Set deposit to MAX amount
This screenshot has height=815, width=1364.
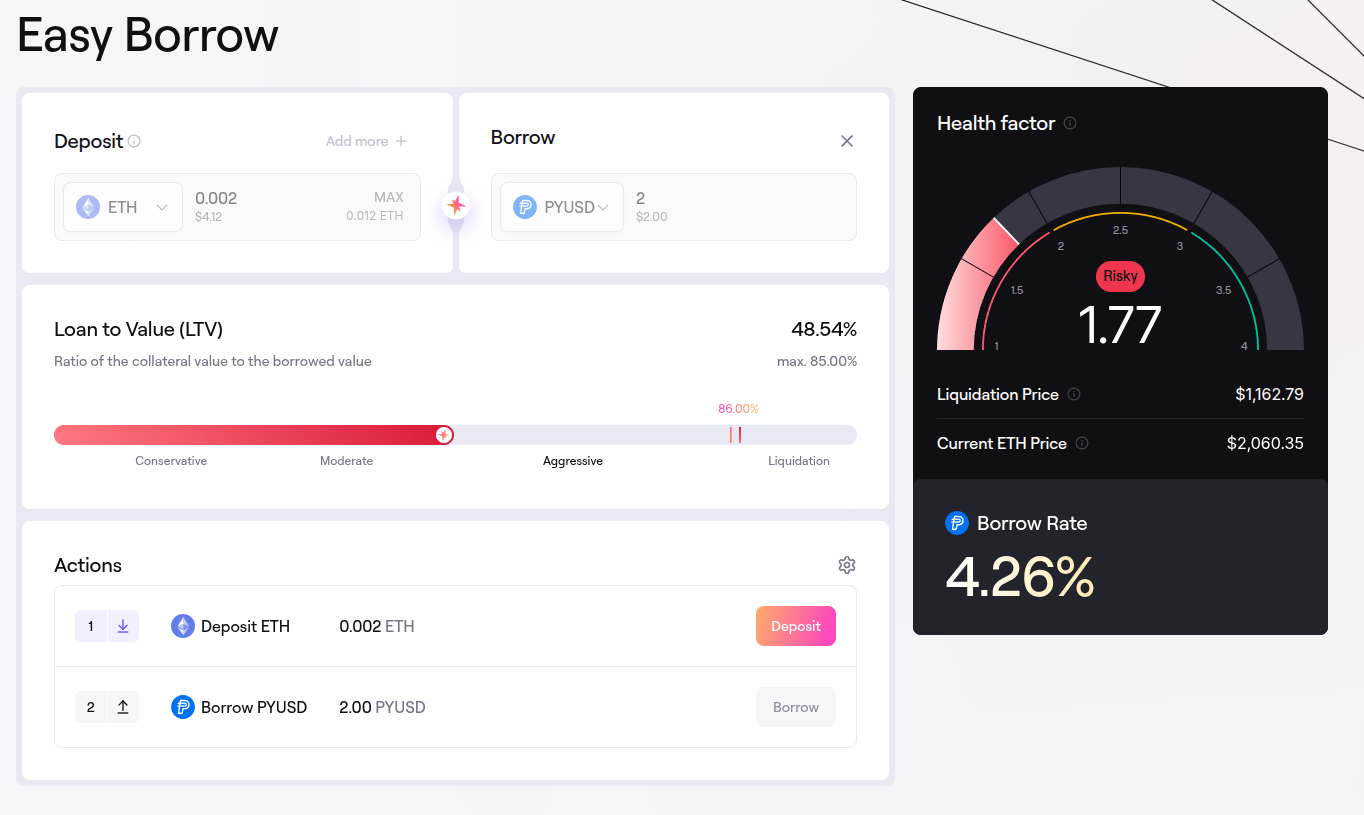point(388,198)
